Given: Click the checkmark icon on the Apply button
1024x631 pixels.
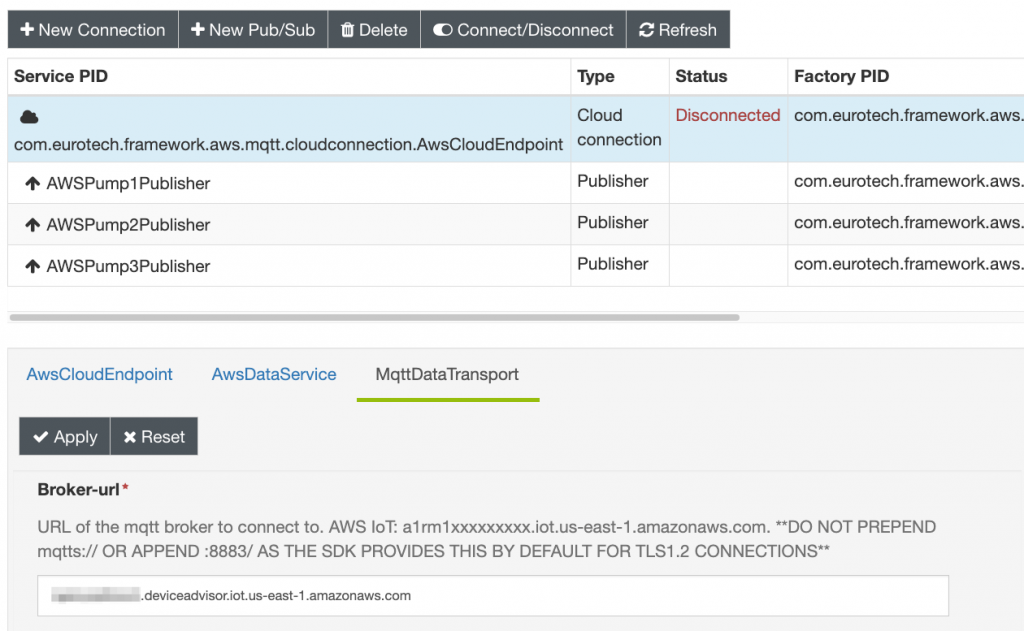Looking at the screenshot, I should click(41, 436).
